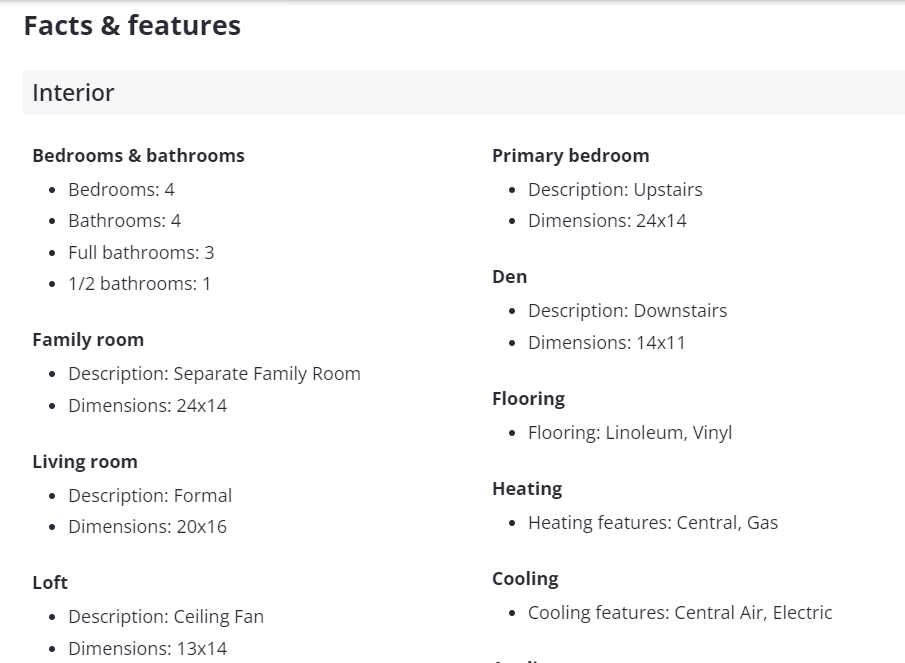Click the Bedrooms: 4 list item
Screen dimensions: 905x663
click(x=121, y=189)
